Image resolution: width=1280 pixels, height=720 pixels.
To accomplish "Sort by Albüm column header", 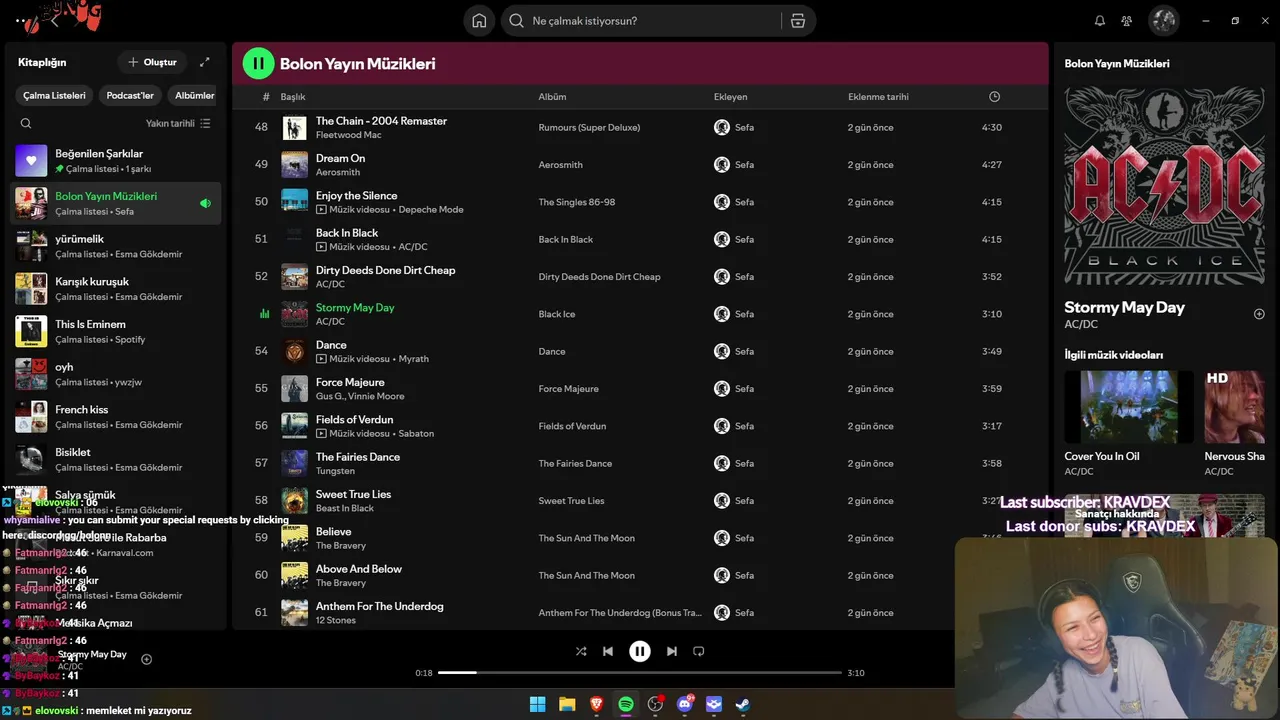I will pos(552,97).
